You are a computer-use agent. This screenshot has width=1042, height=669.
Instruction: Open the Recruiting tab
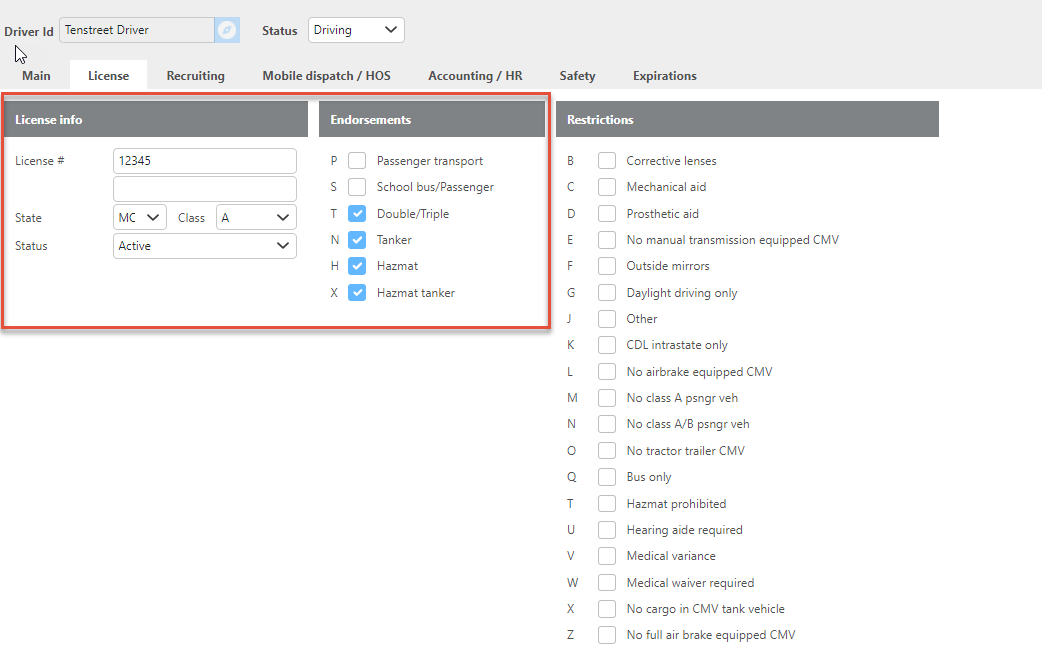click(x=195, y=76)
